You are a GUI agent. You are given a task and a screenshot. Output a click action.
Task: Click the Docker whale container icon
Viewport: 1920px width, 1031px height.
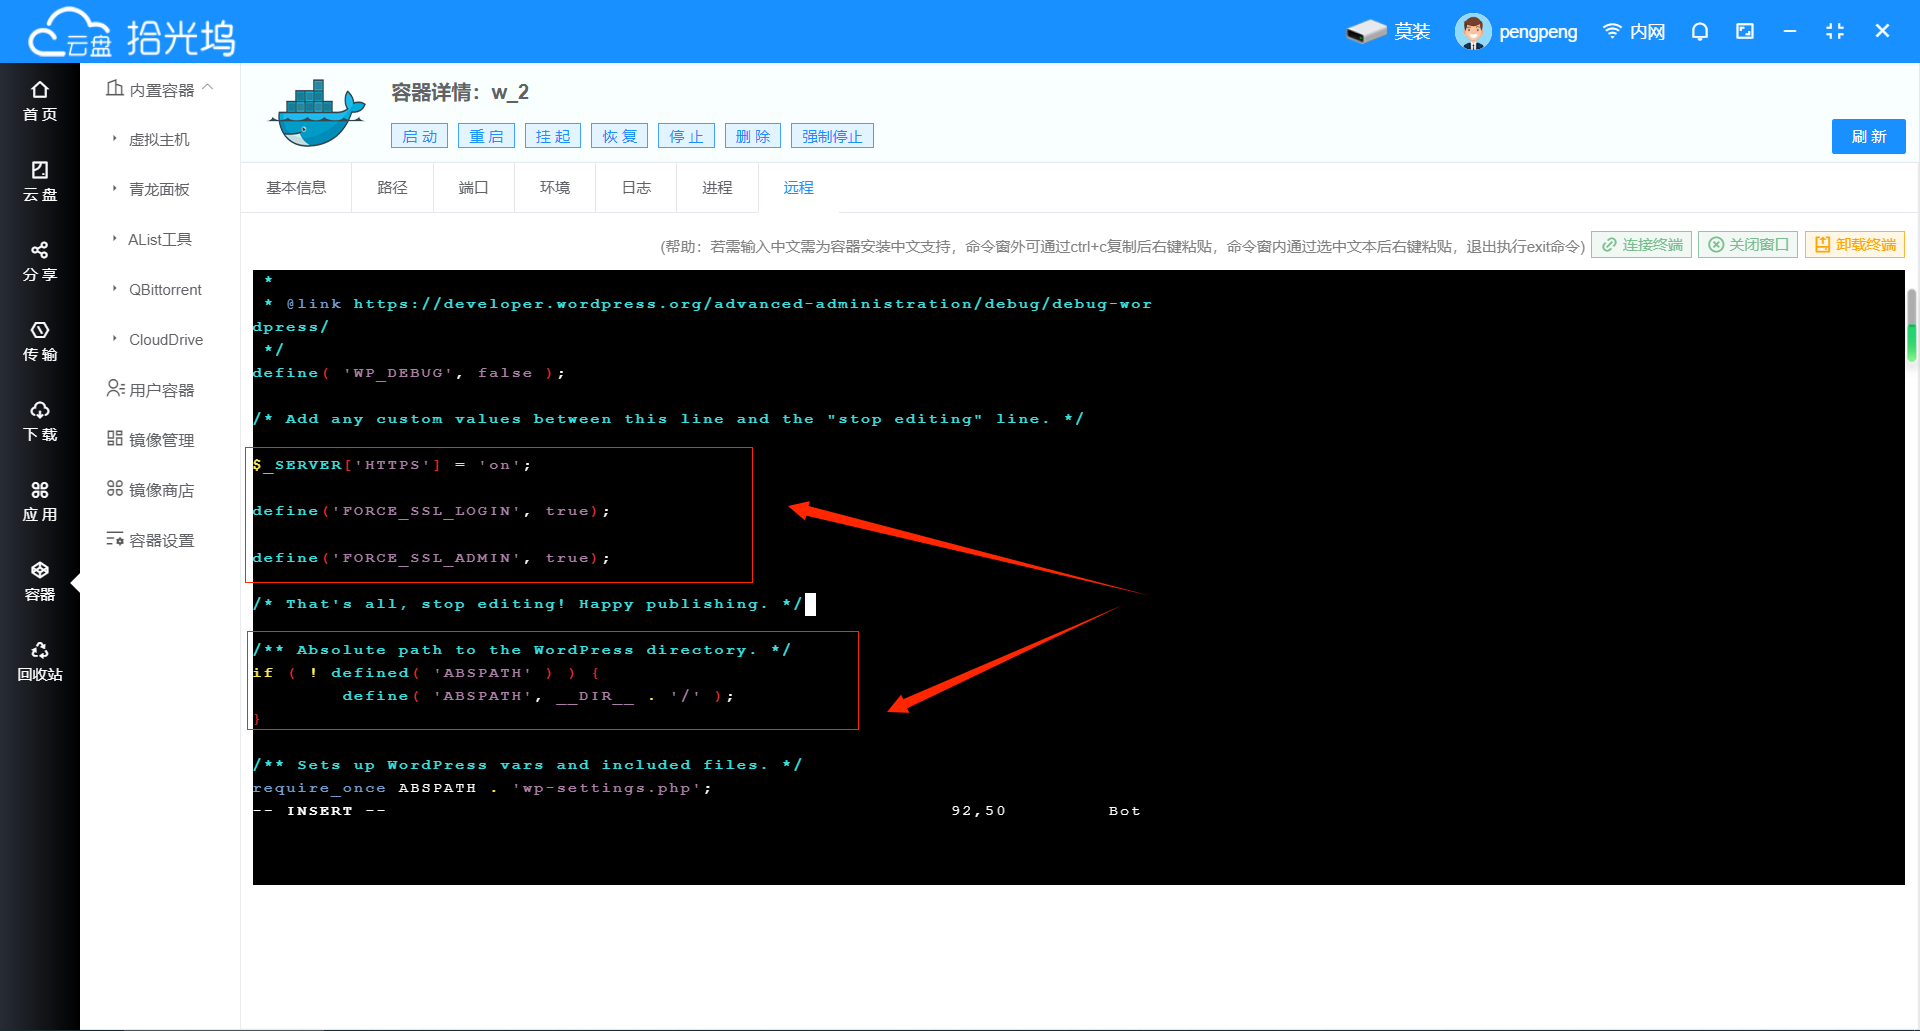pyautogui.click(x=317, y=113)
